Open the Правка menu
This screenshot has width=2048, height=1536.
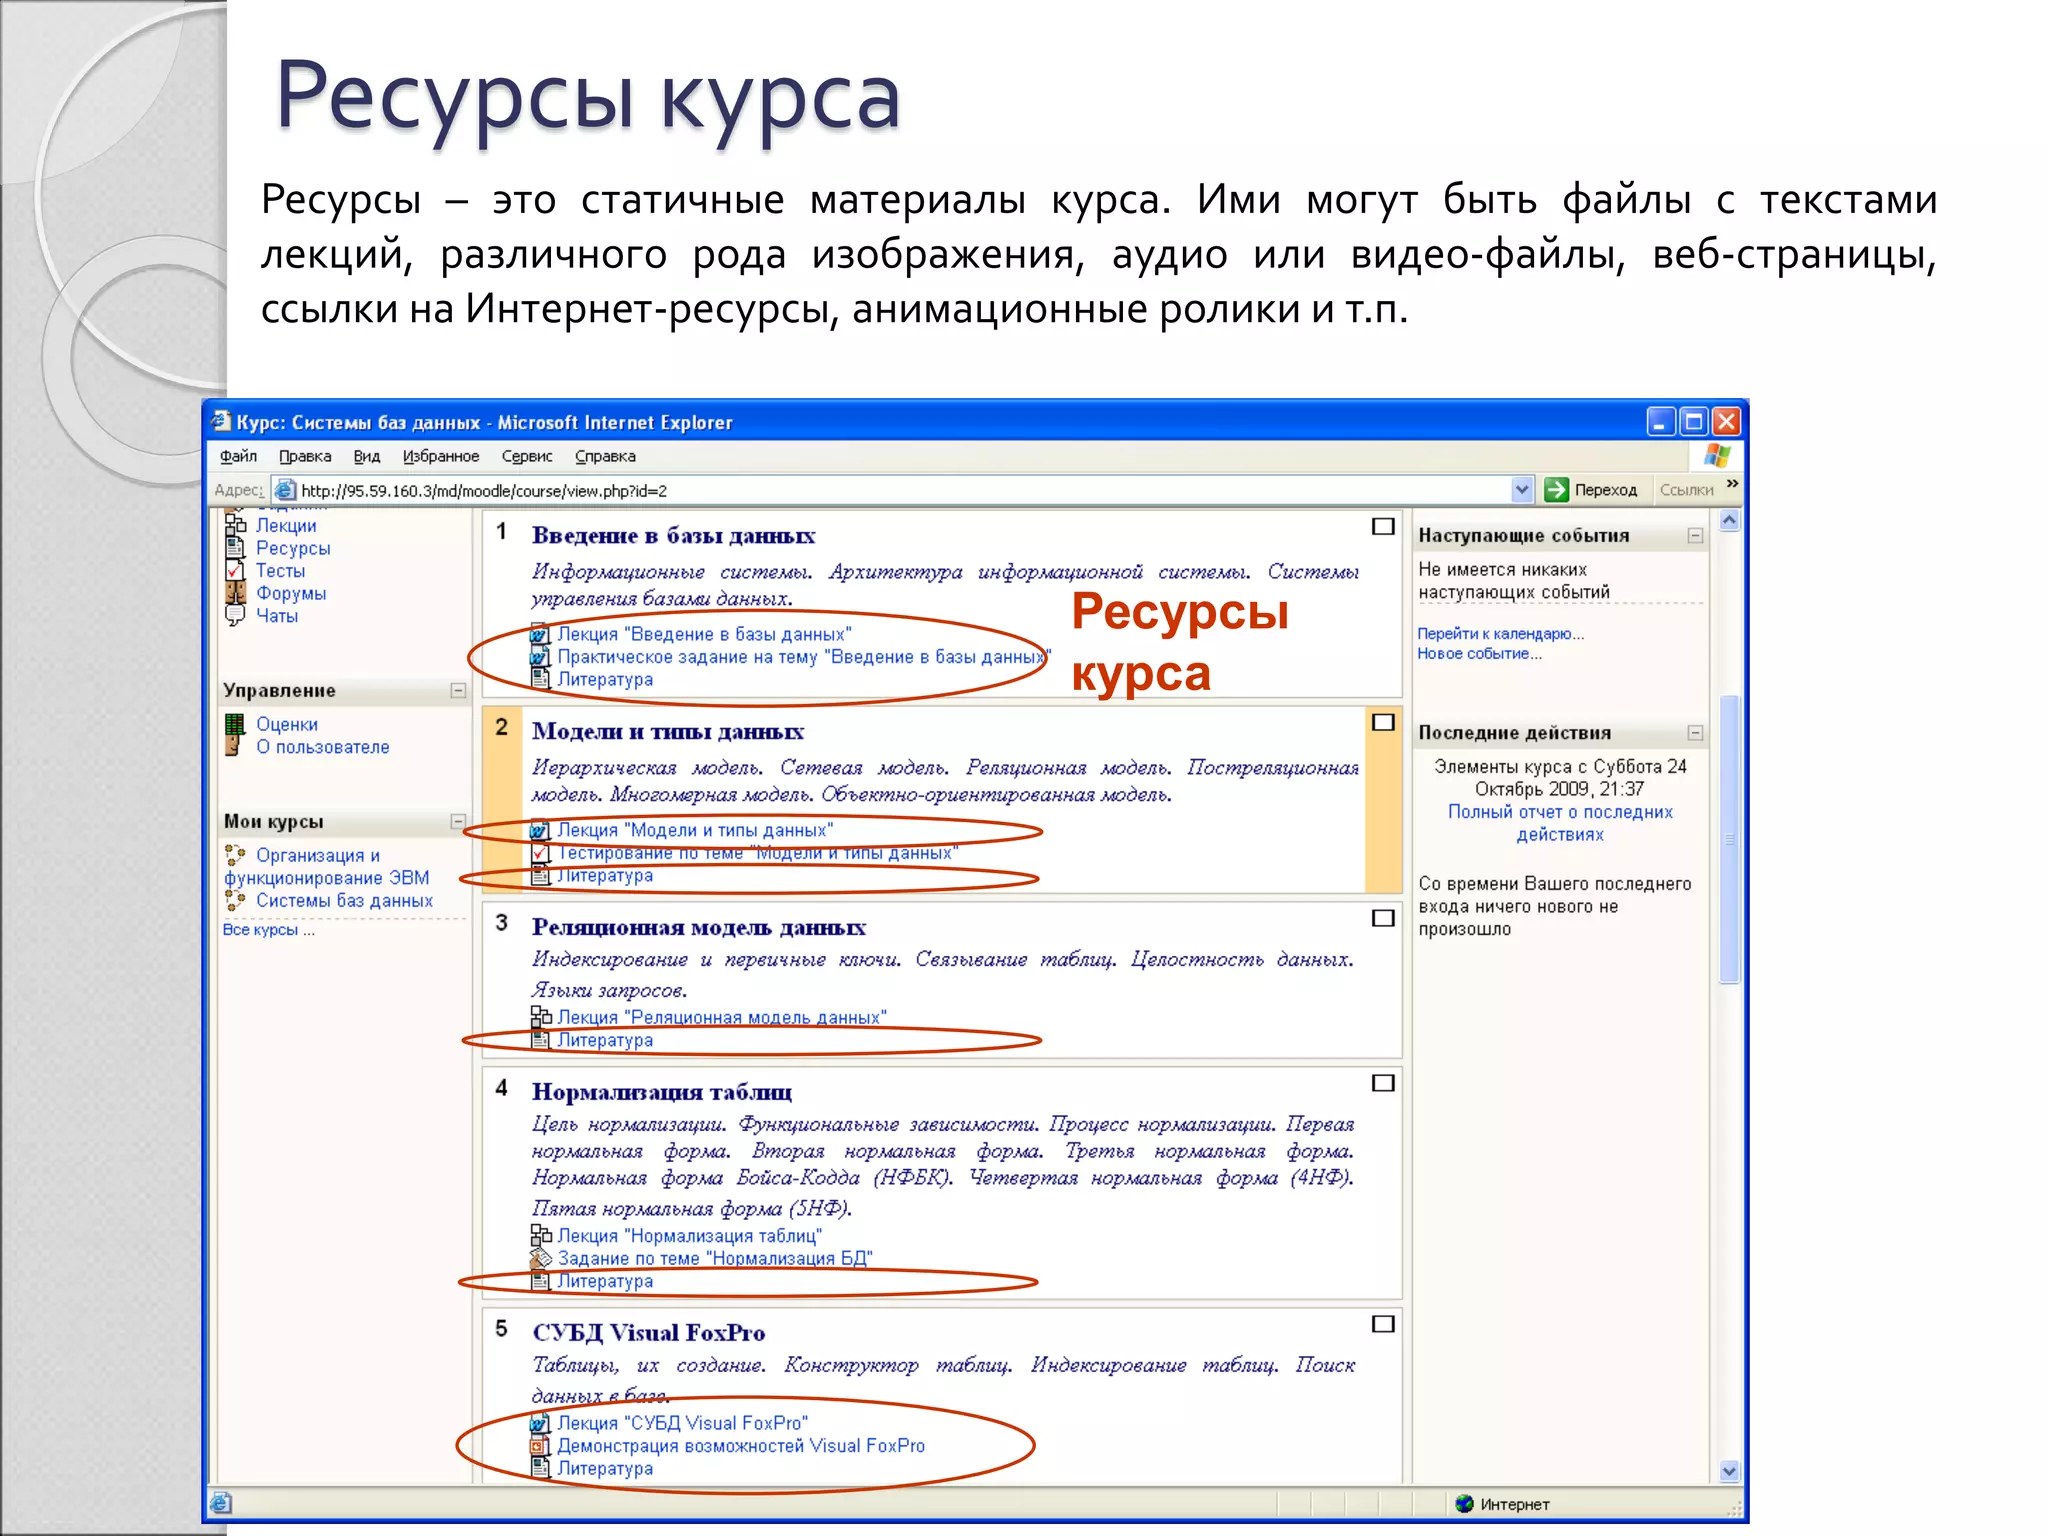pyautogui.click(x=305, y=456)
